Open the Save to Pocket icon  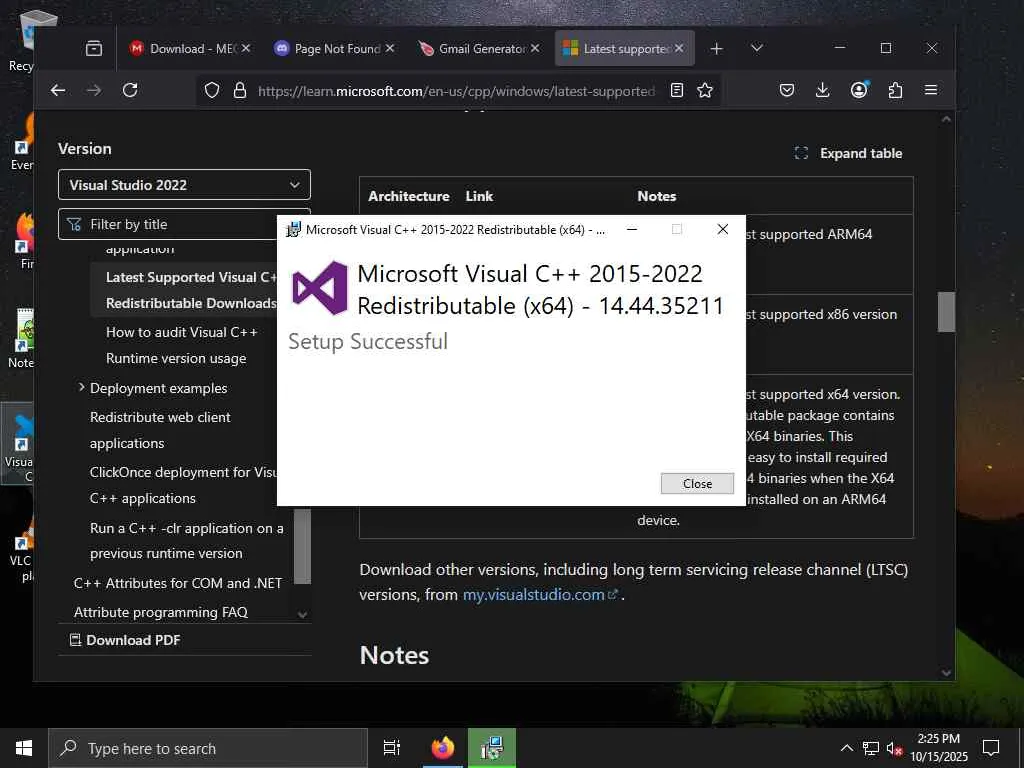[787, 90]
